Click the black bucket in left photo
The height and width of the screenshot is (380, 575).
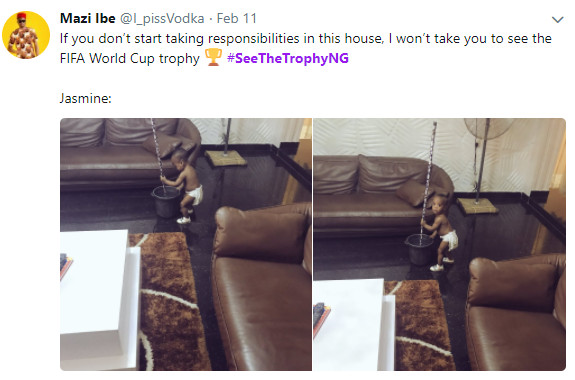pyautogui.click(x=166, y=202)
